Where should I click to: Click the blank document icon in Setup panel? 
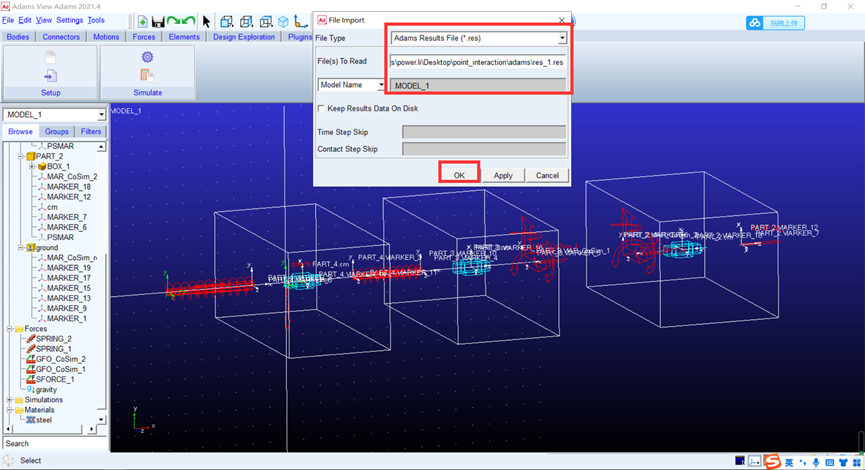50,57
